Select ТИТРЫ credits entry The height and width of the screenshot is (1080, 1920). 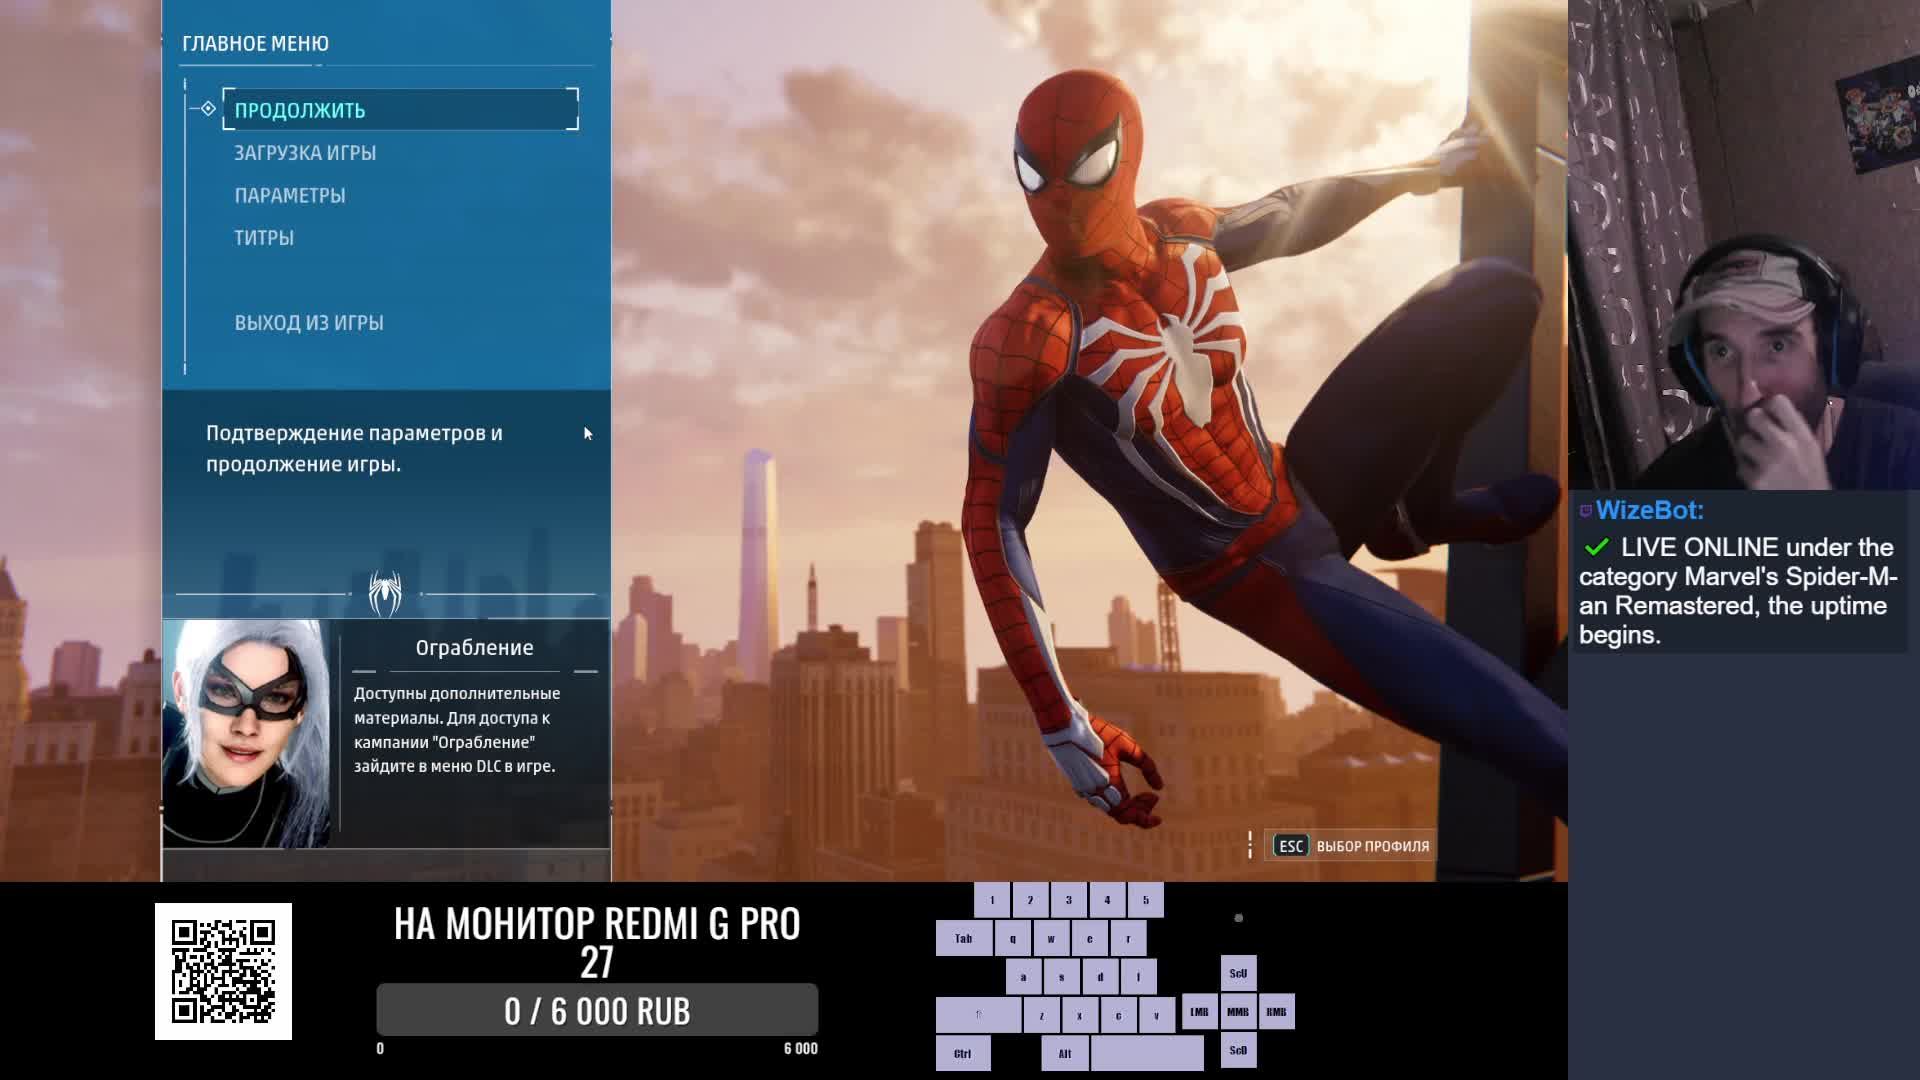[x=264, y=238]
